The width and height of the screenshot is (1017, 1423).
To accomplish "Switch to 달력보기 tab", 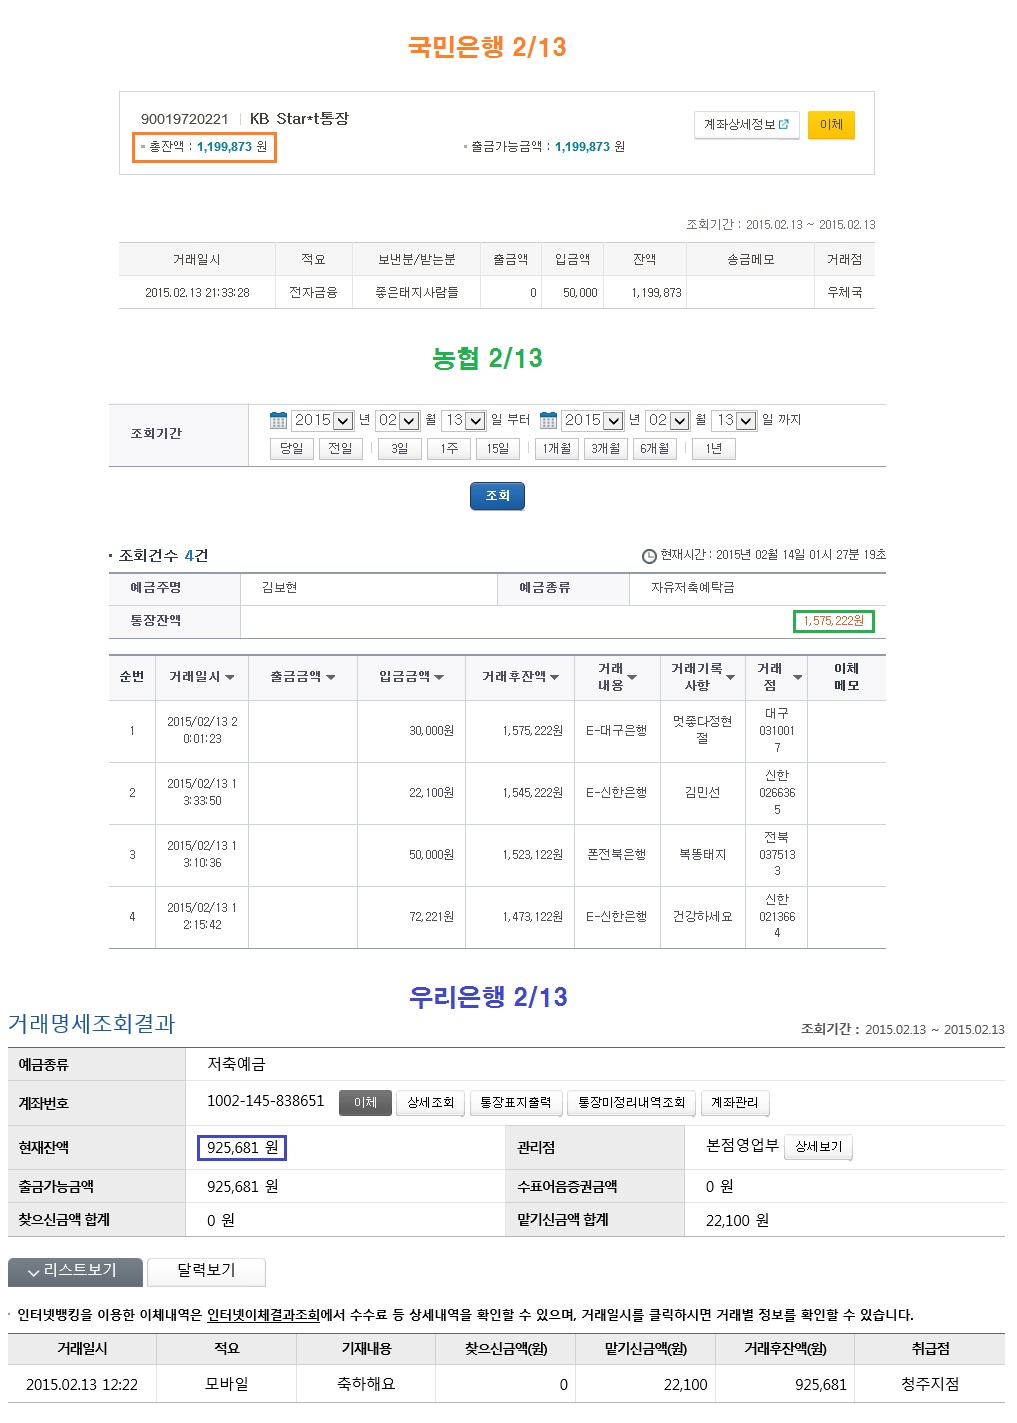I will click(206, 1270).
